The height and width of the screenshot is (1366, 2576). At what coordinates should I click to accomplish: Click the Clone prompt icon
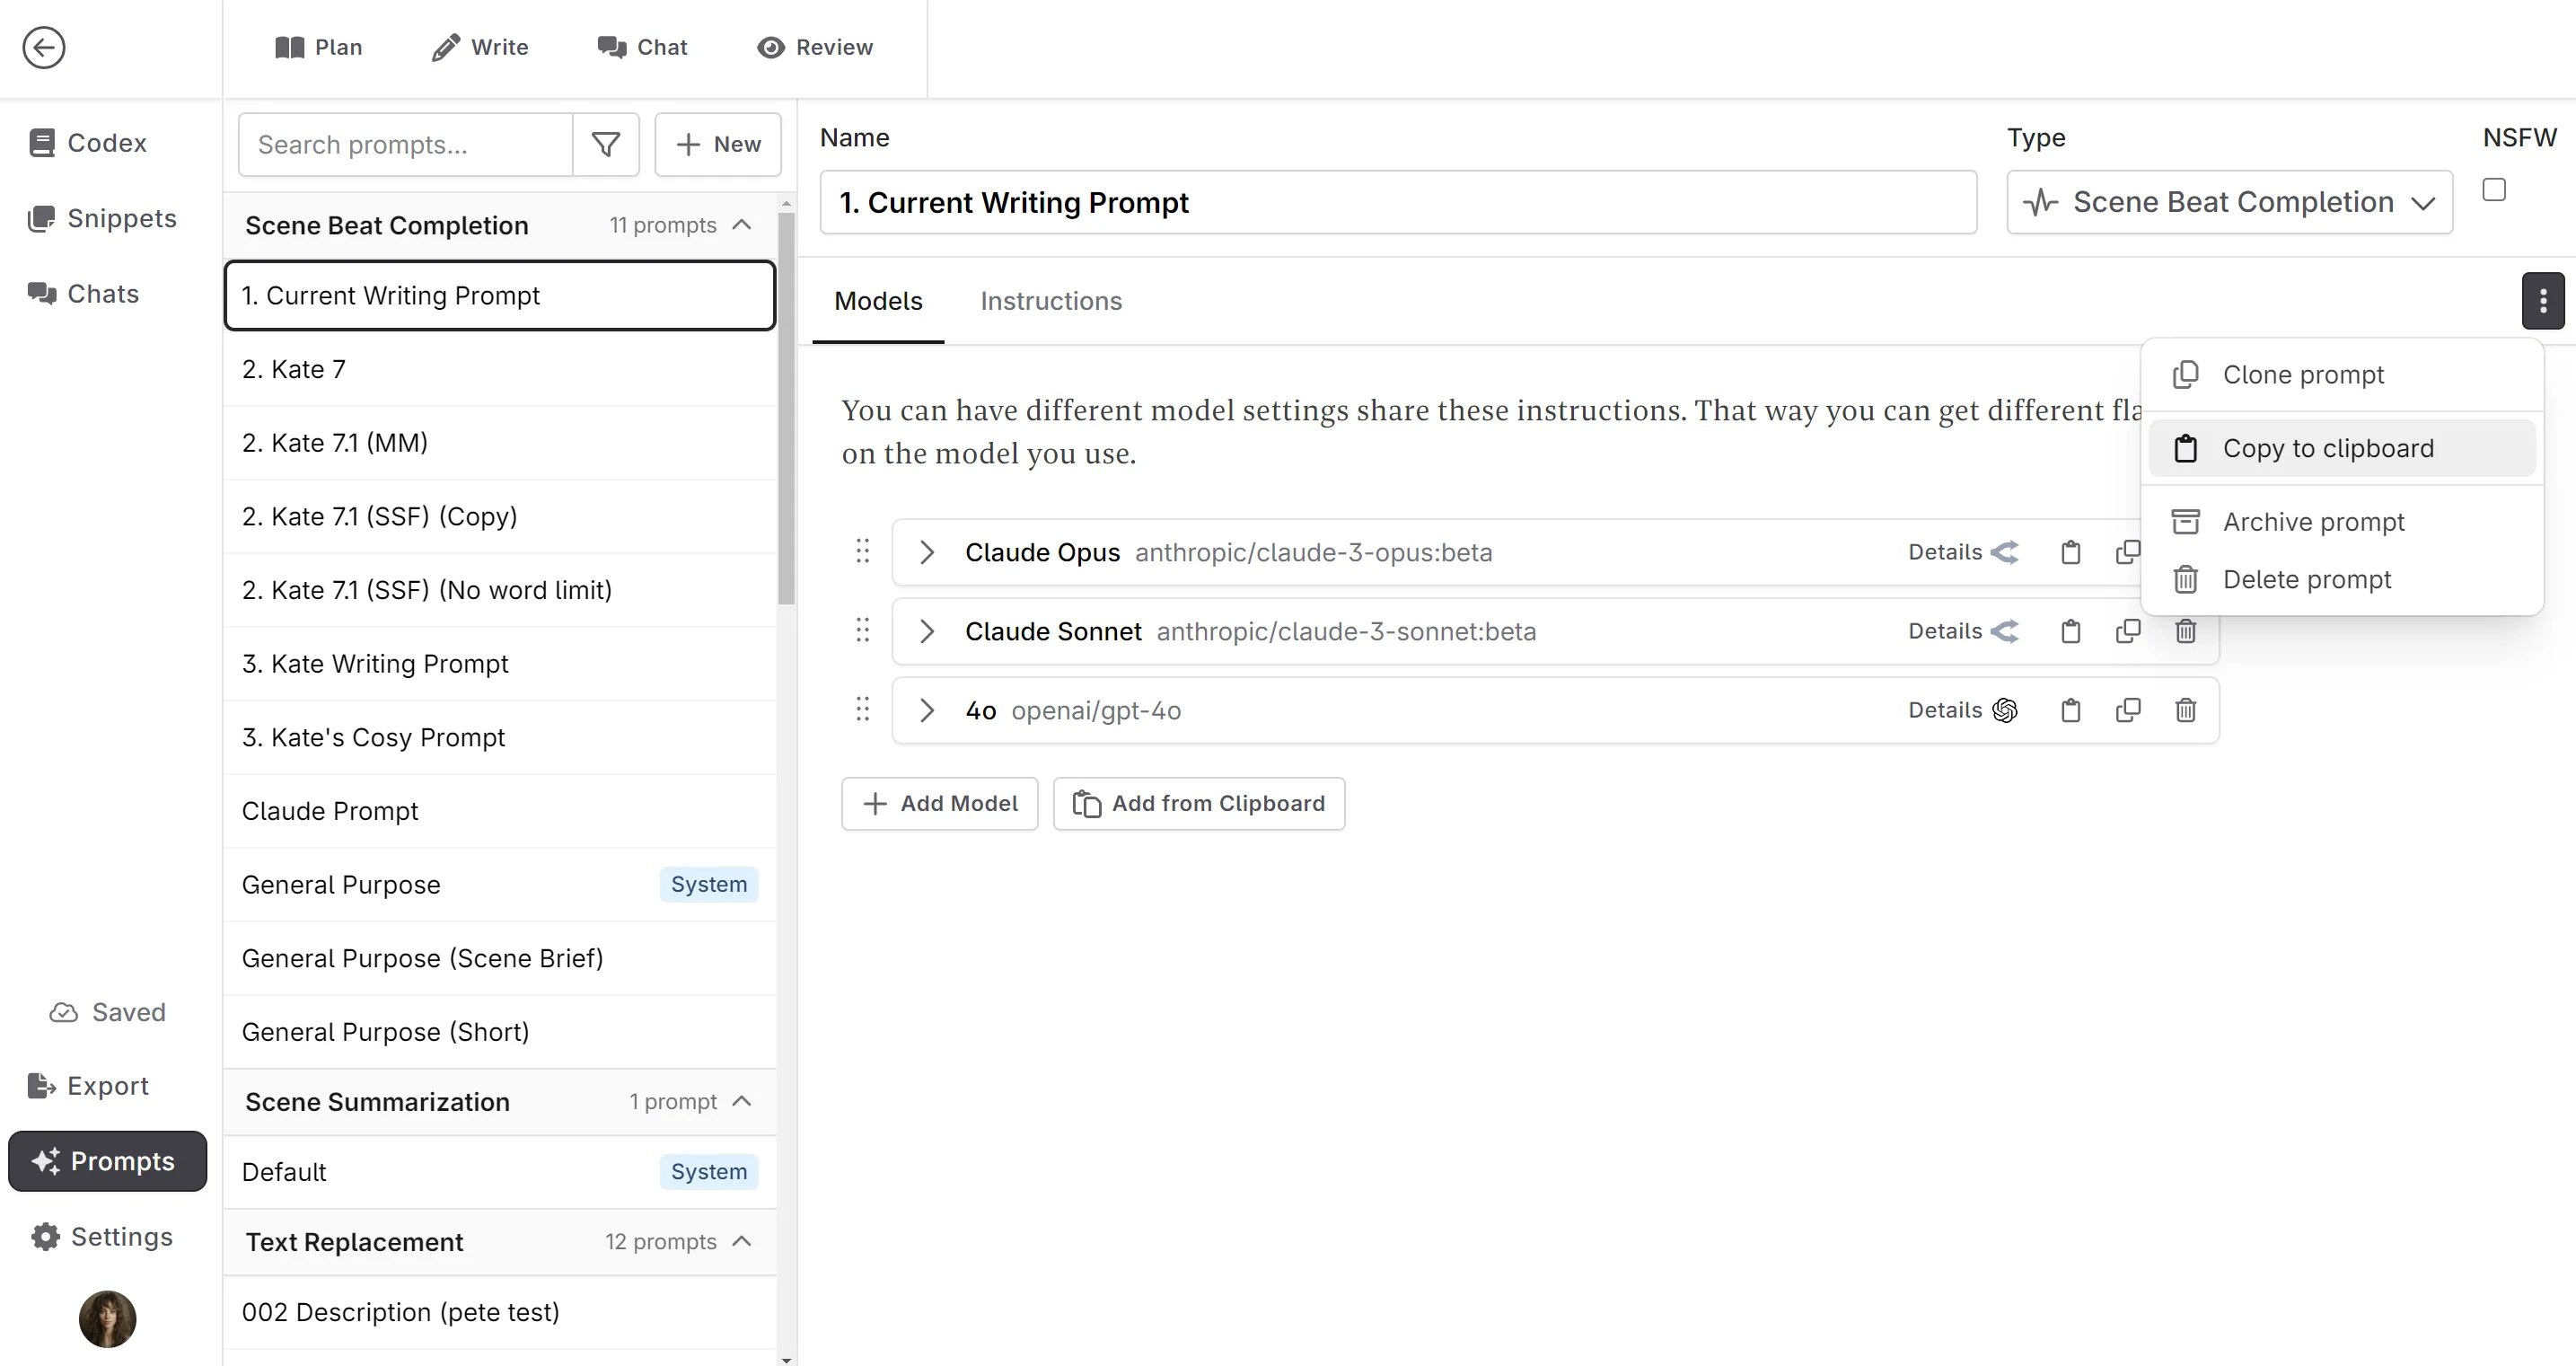(x=2185, y=375)
